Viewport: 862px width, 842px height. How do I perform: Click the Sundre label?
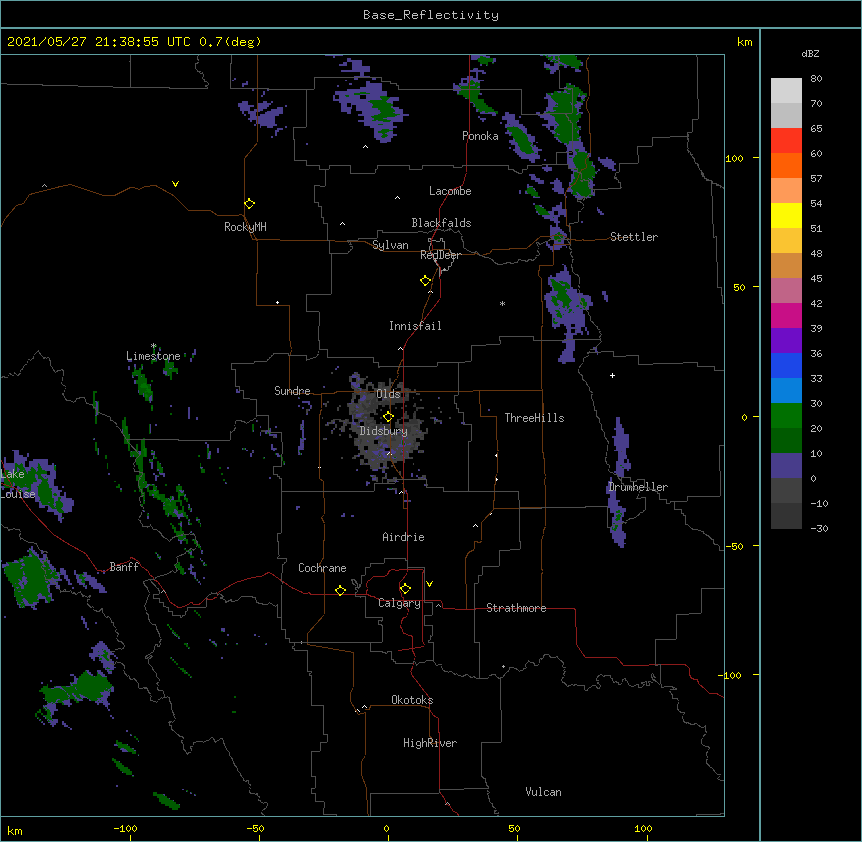pos(292,391)
